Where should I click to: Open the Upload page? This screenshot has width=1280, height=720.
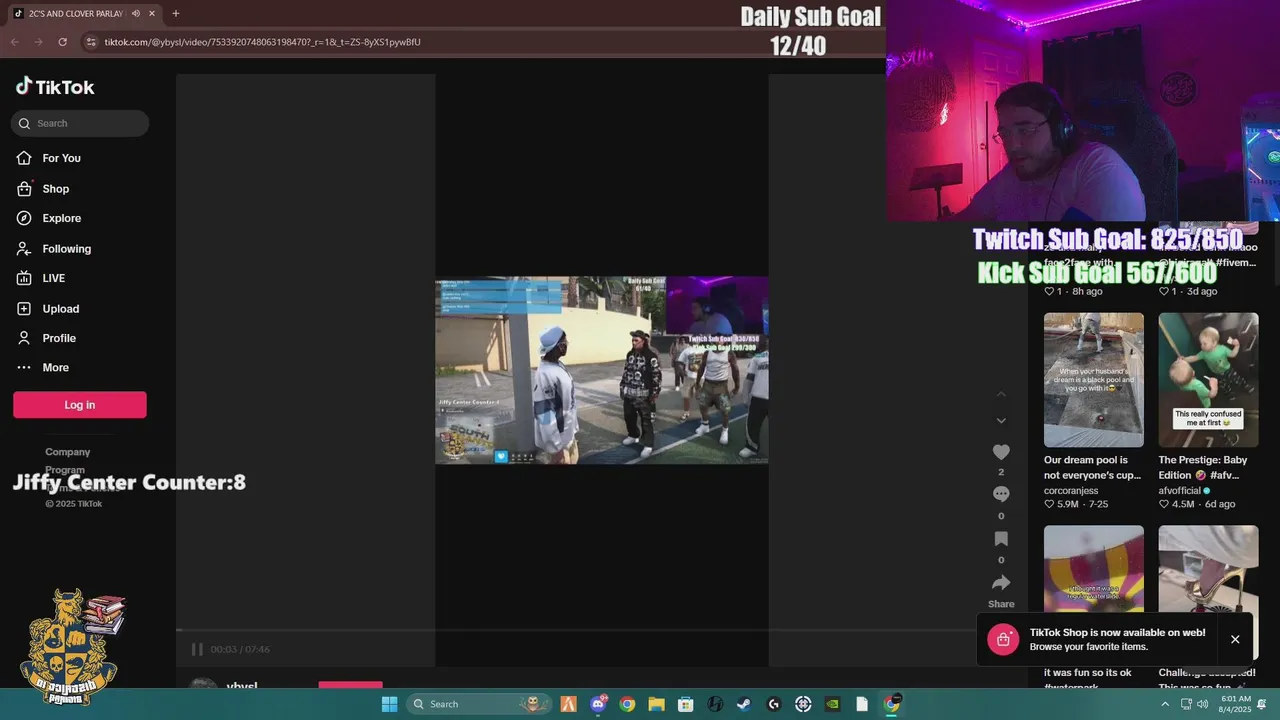tap(47, 309)
